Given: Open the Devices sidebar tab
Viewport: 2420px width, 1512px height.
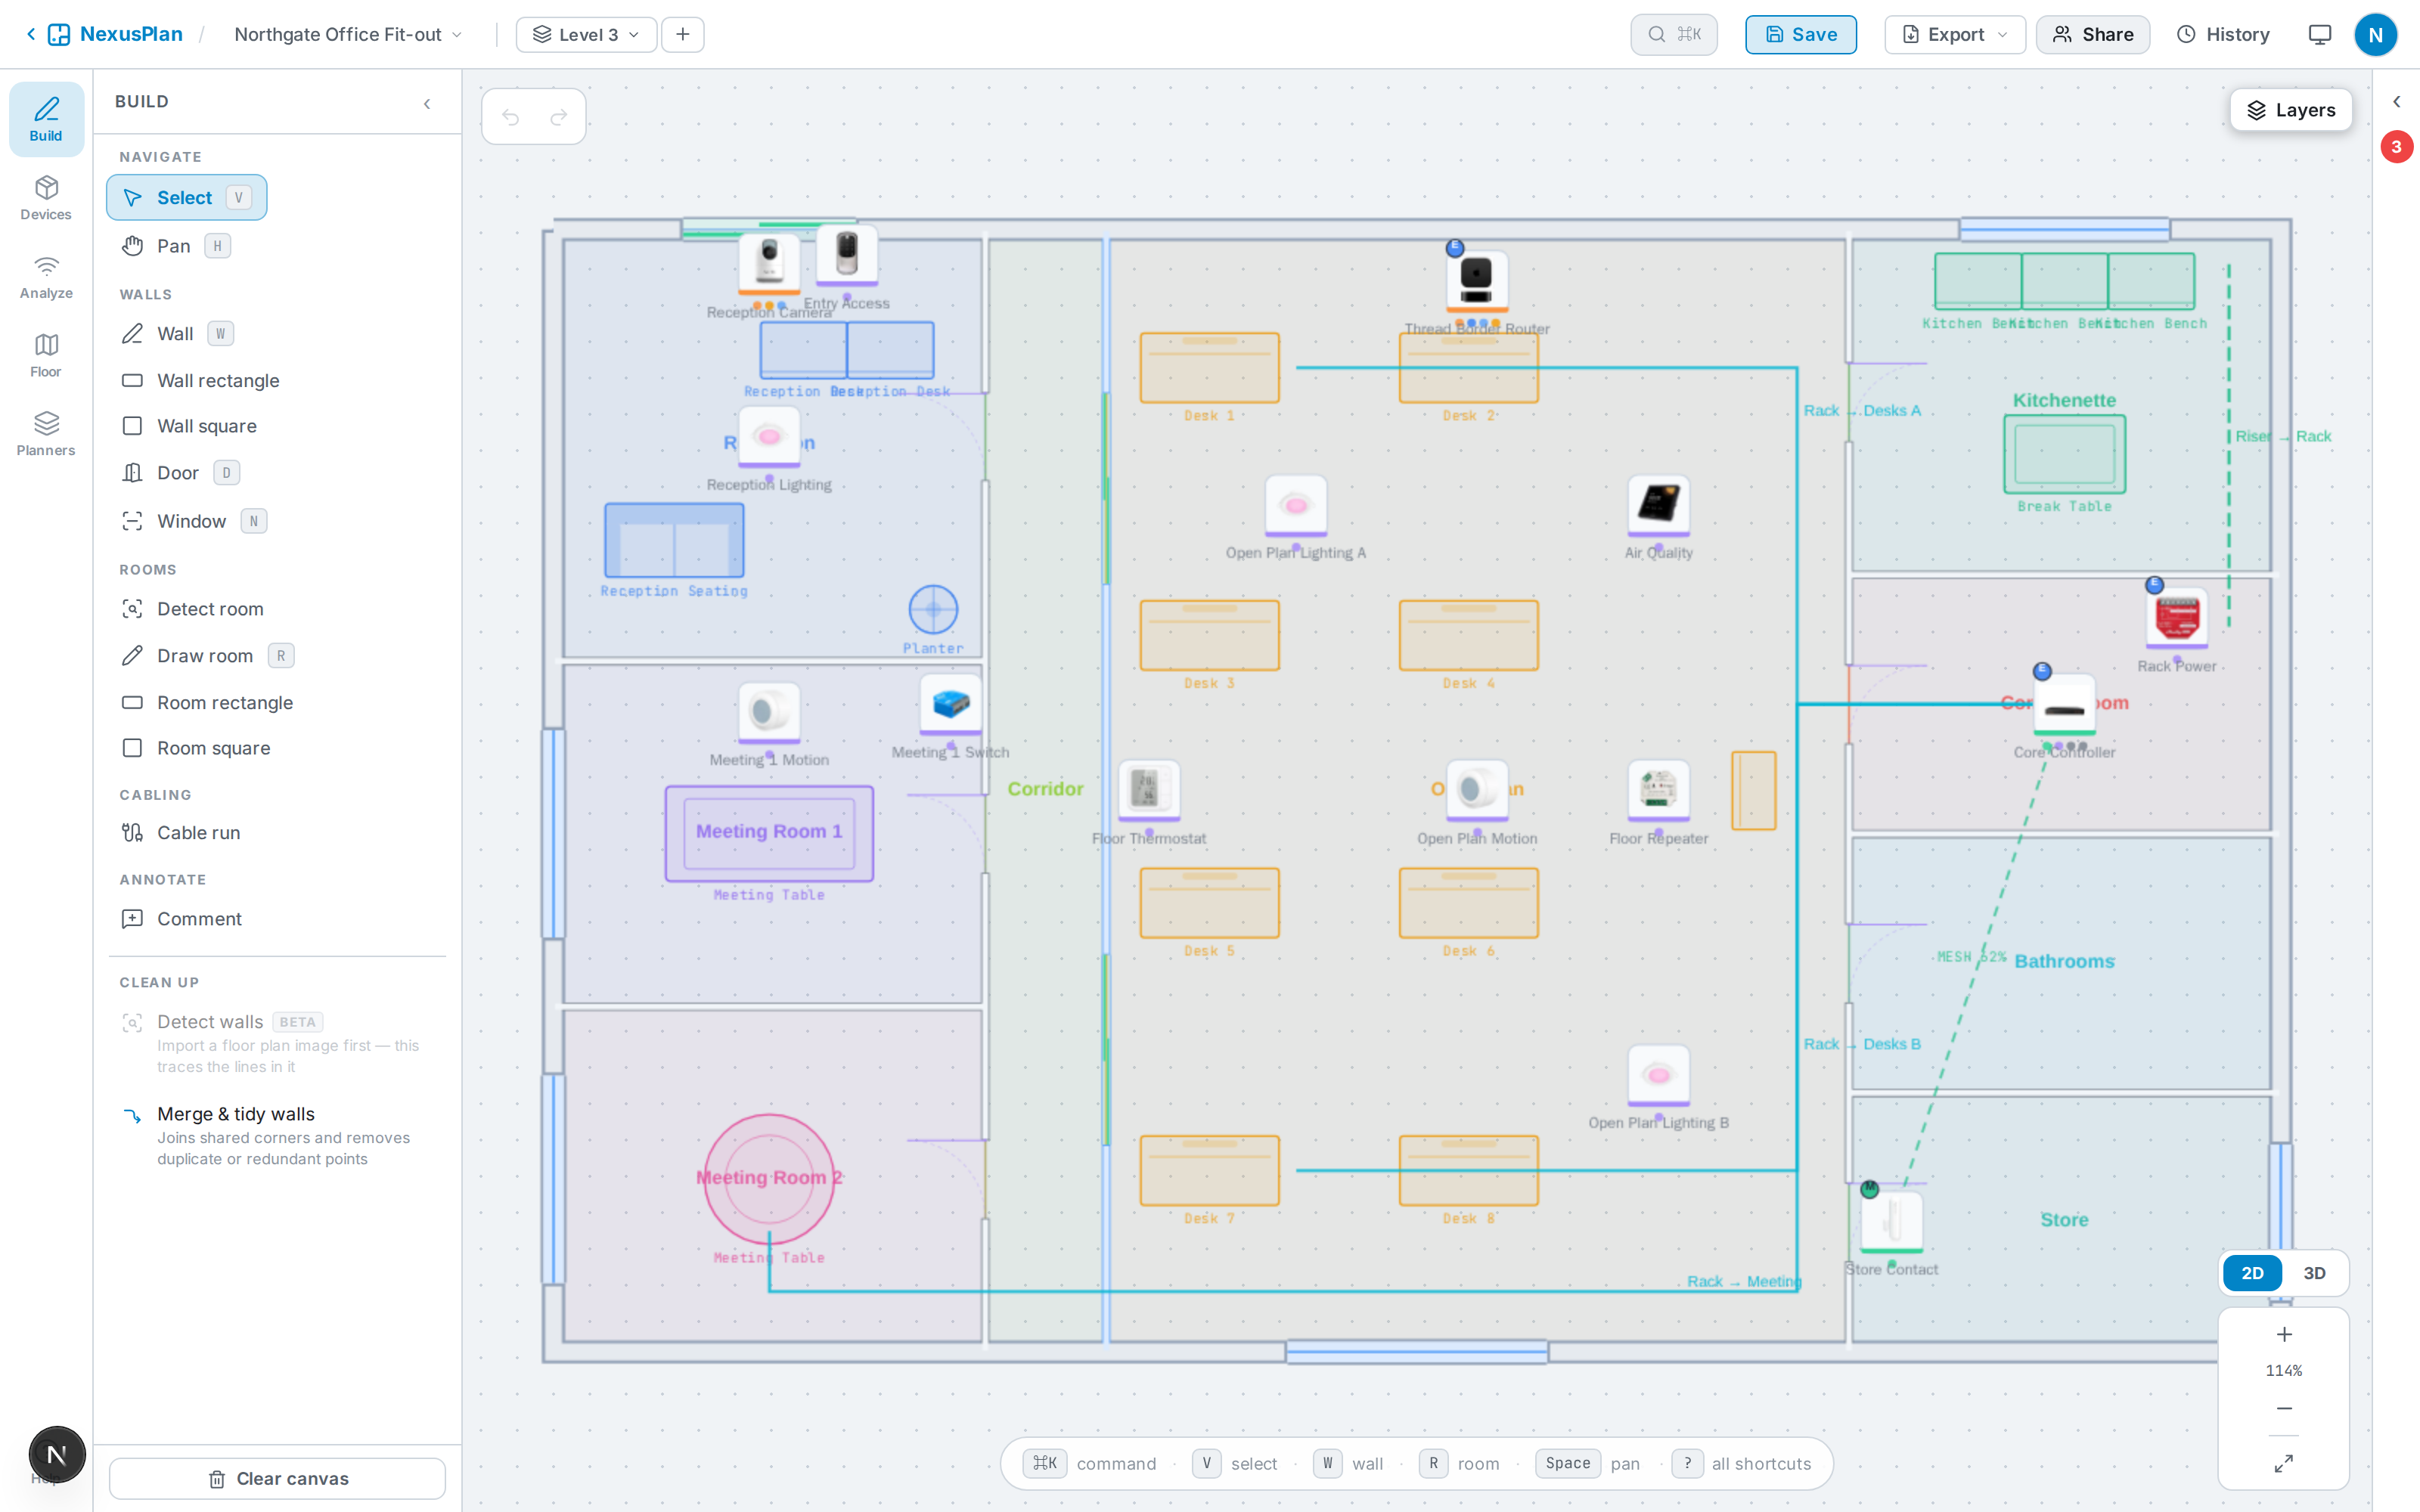Looking at the screenshot, I should pyautogui.click(x=46, y=198).
